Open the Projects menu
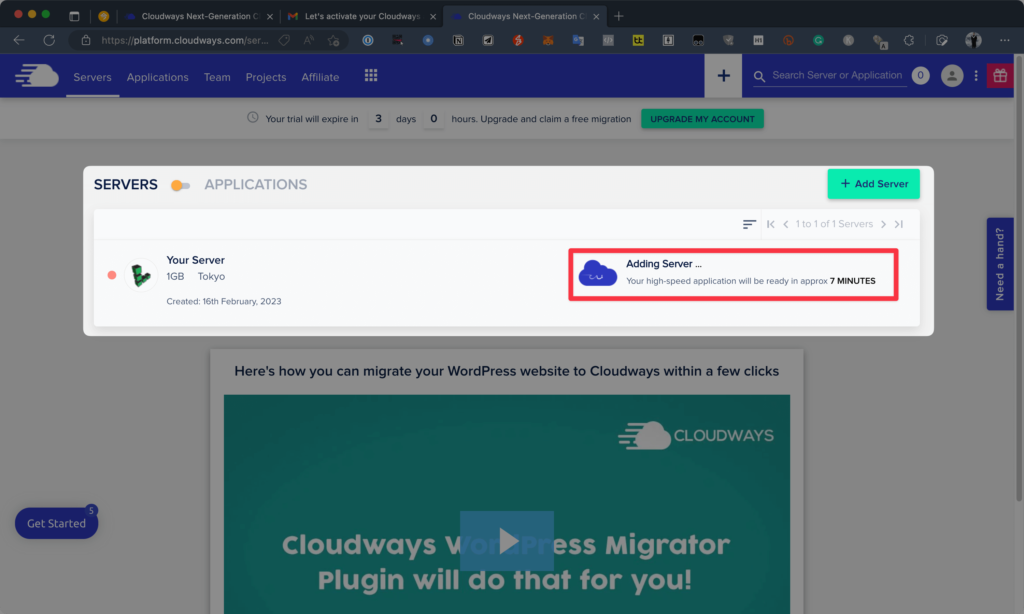The height and width of the screenshot is (614, 1024). (x=266, y=77)
